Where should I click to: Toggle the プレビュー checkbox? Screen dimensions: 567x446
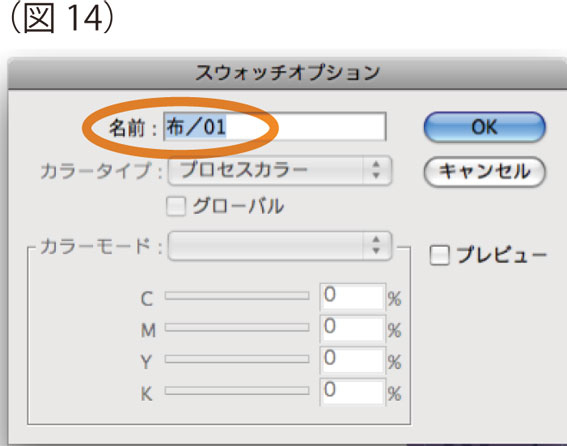(440, 255)
